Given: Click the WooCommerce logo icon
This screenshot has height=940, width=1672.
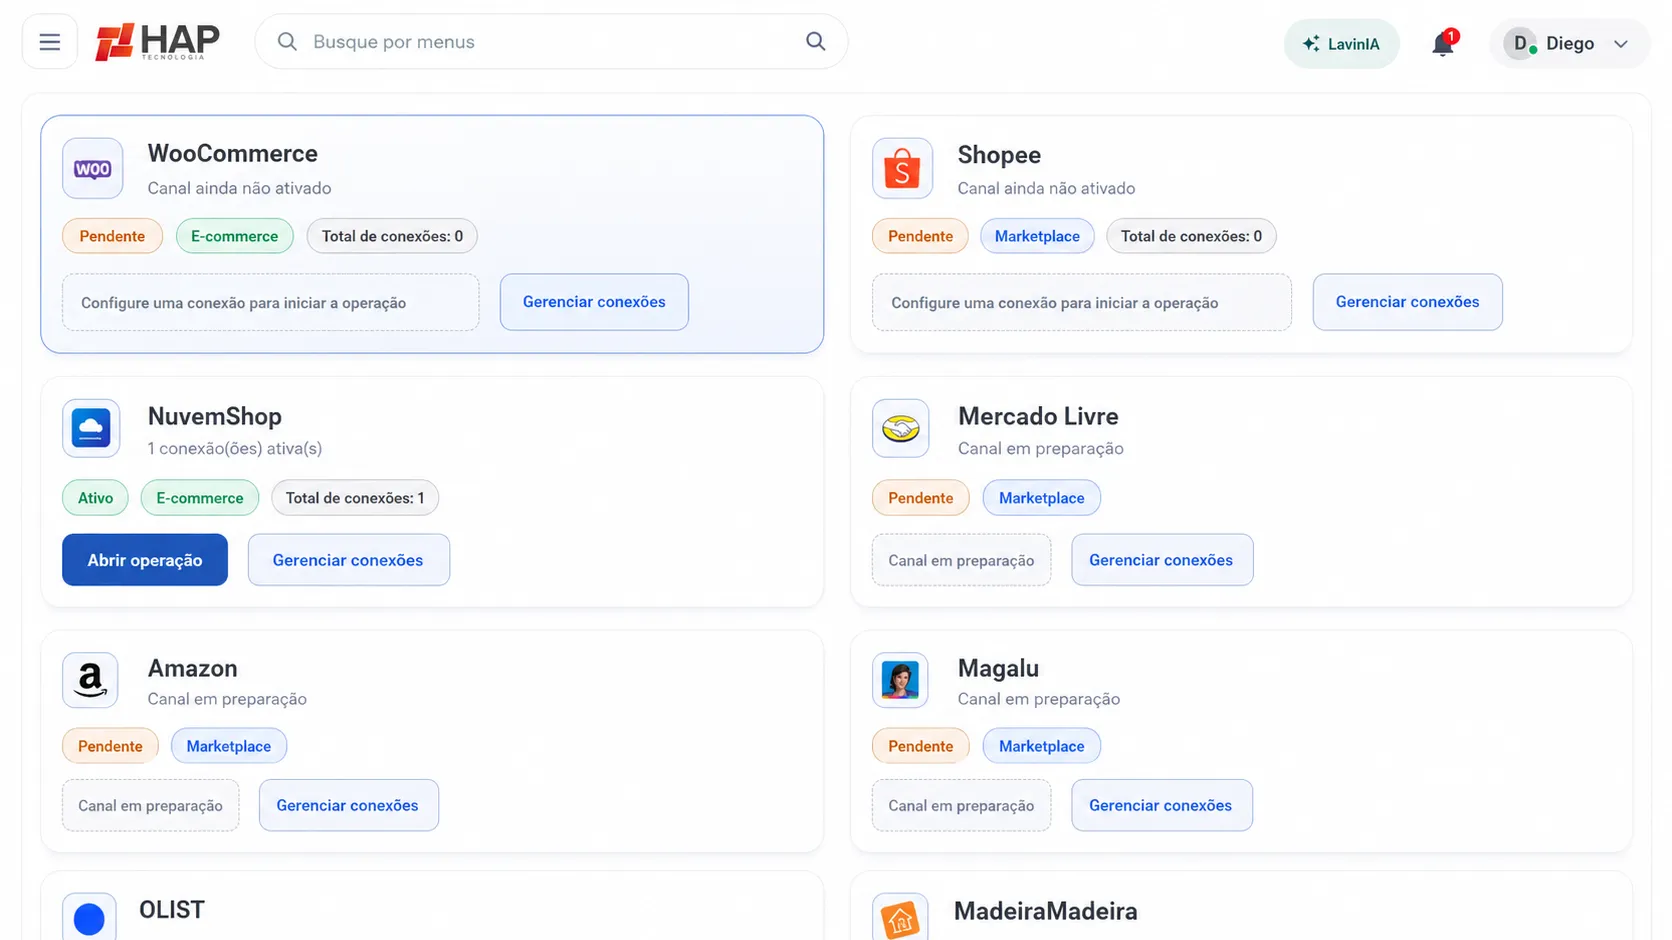Looking at the screenshot, I should click(93, 169).
